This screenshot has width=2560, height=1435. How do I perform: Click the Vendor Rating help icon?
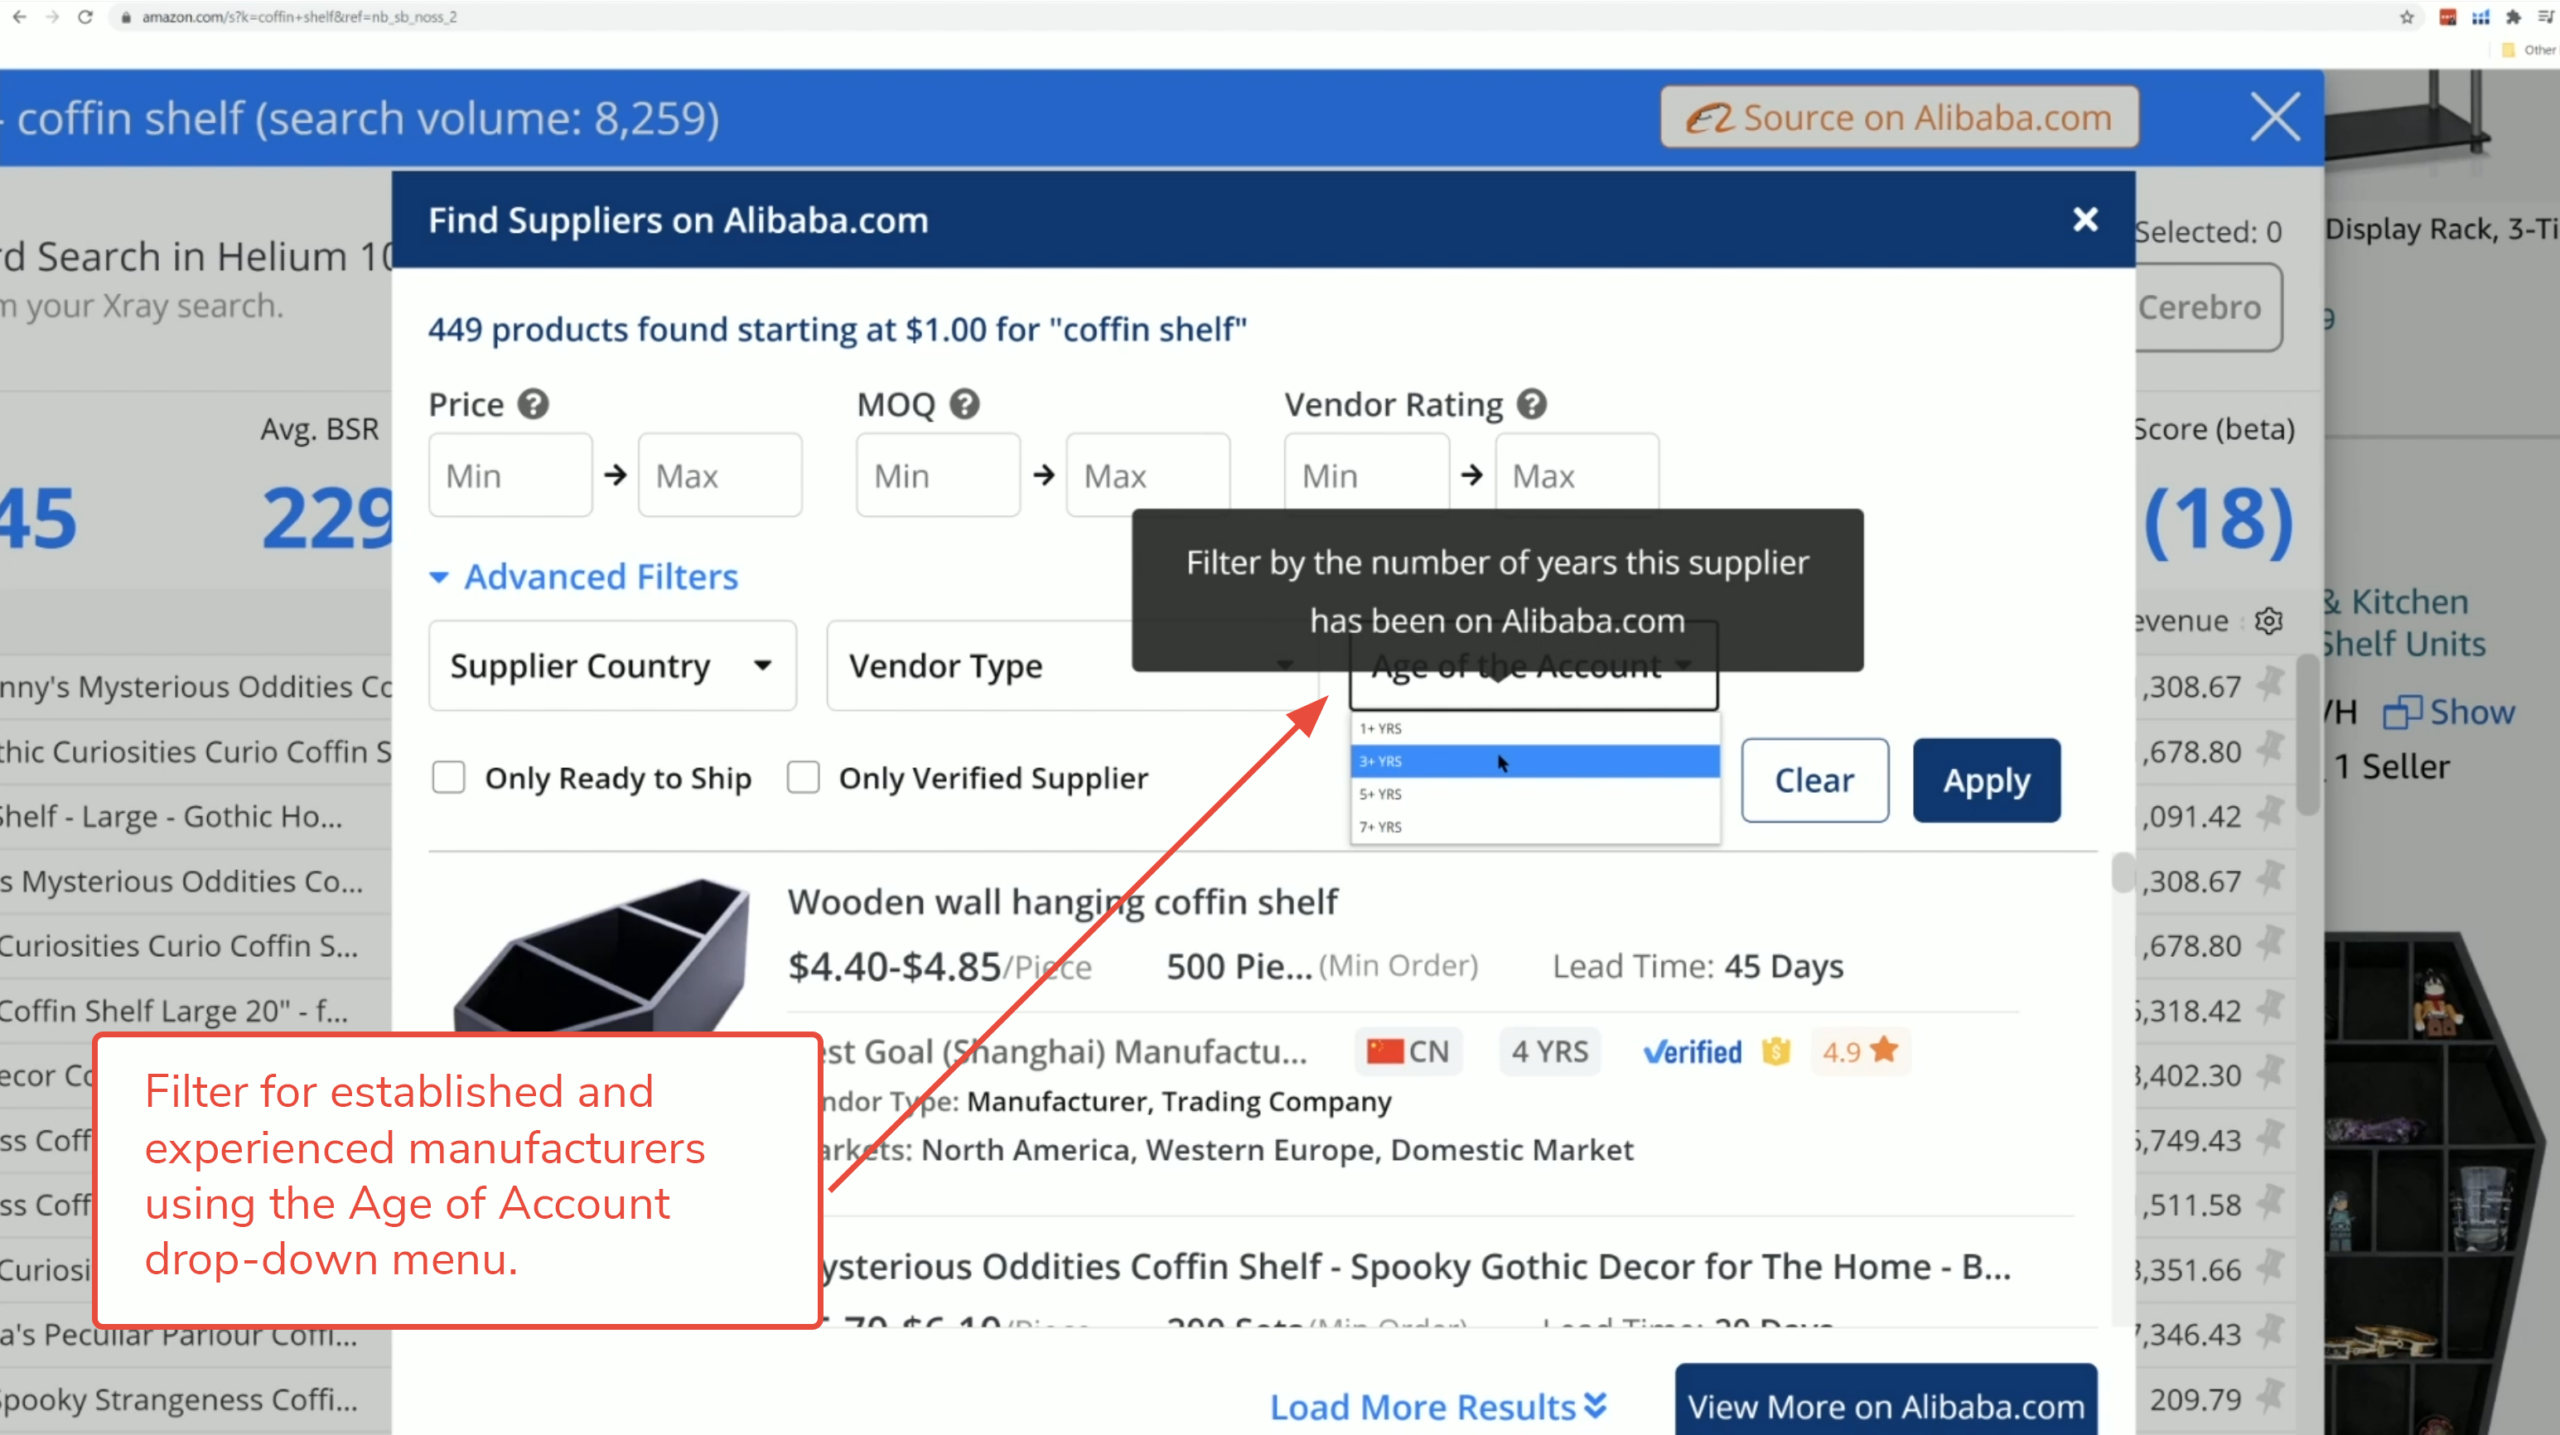pyautogui.click(x=1531, y=404)
